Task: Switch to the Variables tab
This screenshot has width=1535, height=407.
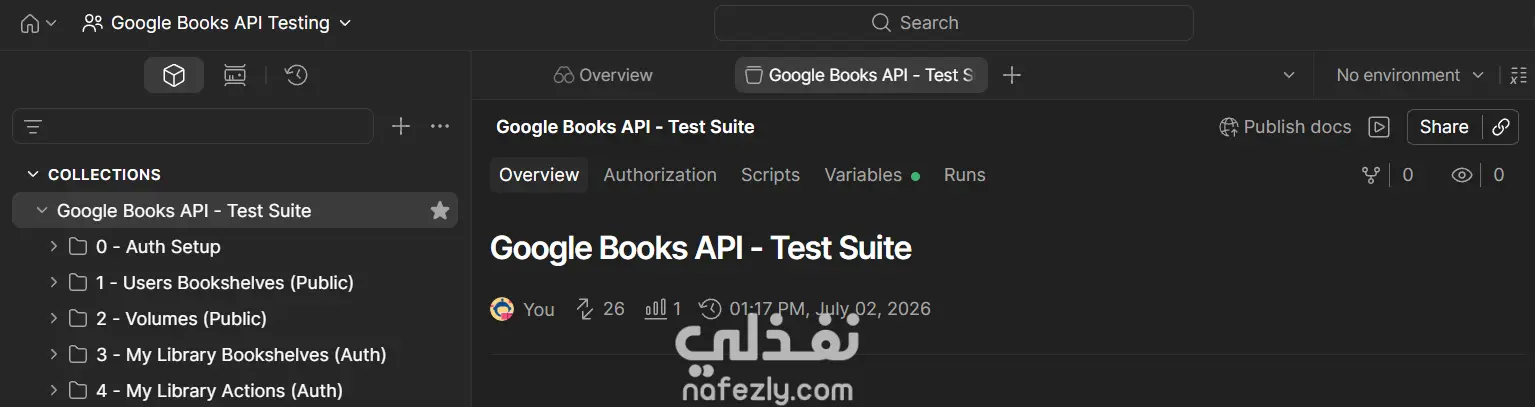Action: coord(863,175)
